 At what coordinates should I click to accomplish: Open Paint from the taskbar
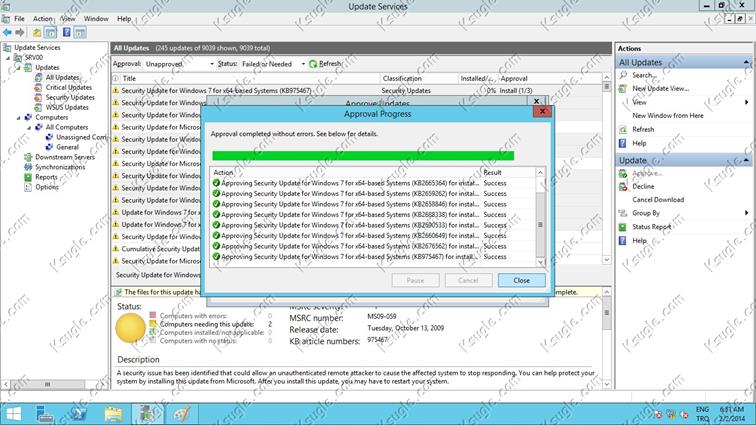(182, 414)
